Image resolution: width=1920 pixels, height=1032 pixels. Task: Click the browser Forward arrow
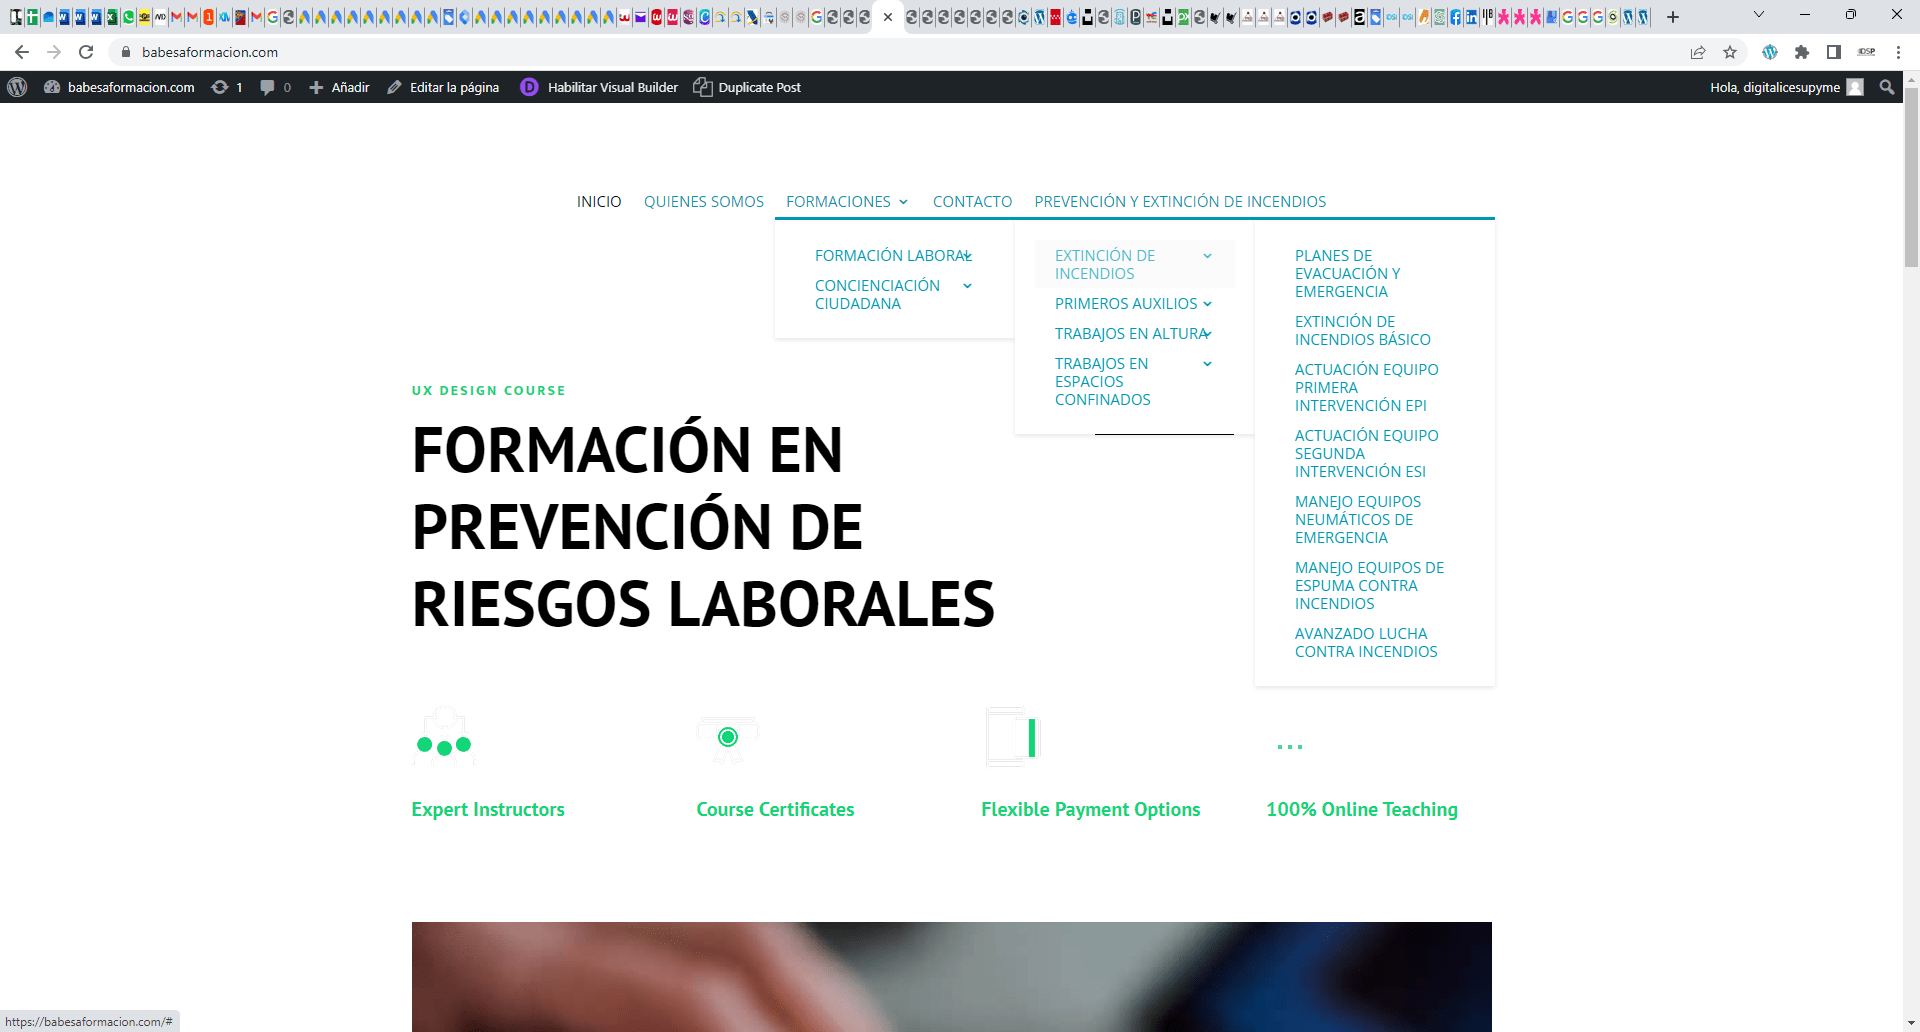pyautogui.click(x=54, y=52)
